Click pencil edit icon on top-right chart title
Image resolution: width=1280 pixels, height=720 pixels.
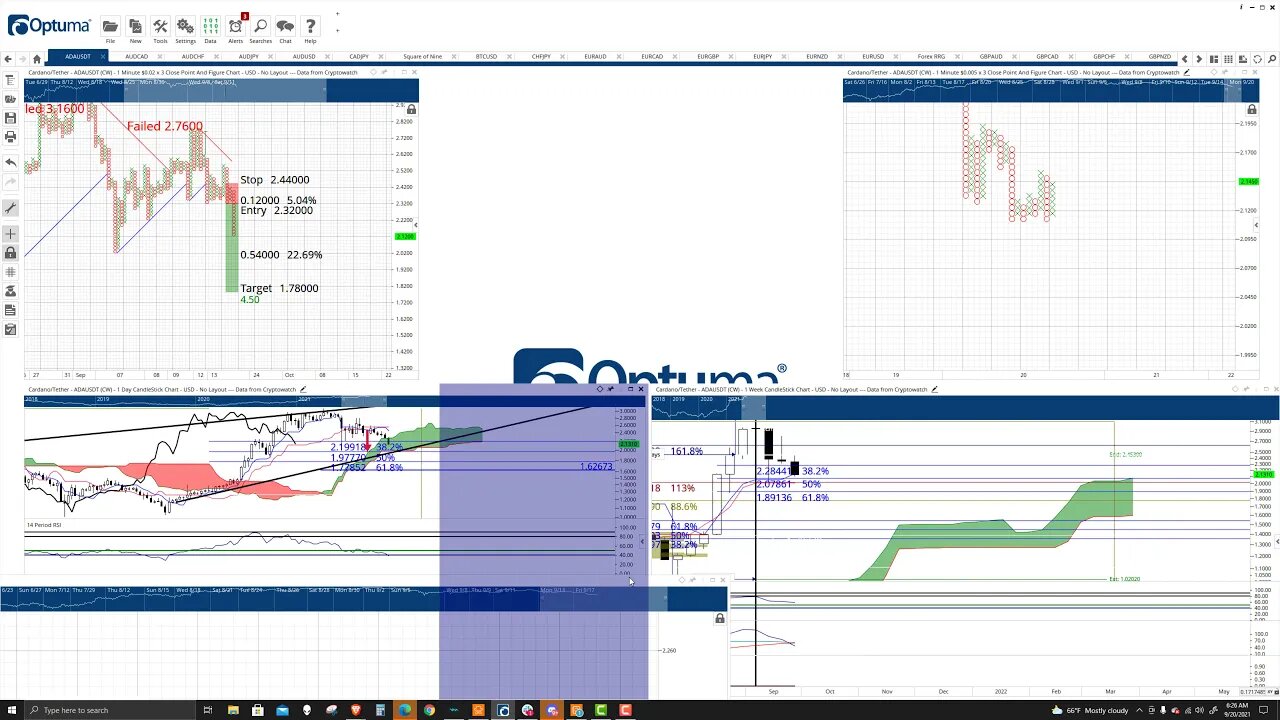coord(1187,72)
